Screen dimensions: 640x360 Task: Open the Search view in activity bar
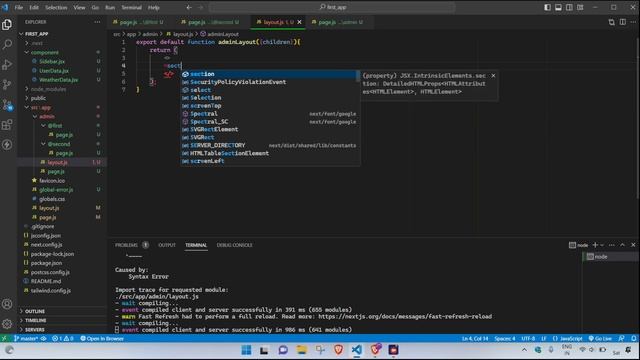(7, 44)
